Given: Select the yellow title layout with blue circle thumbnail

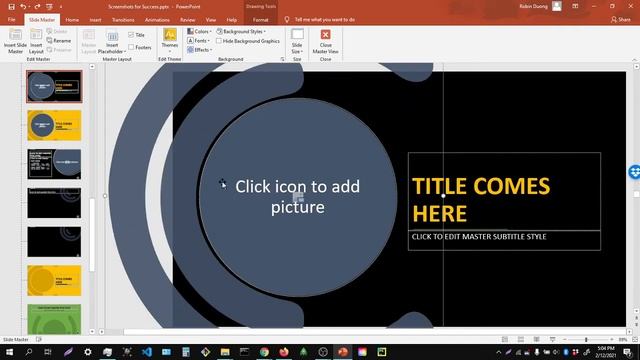Looking at the screenshot, I should click(x=54, y=125).
